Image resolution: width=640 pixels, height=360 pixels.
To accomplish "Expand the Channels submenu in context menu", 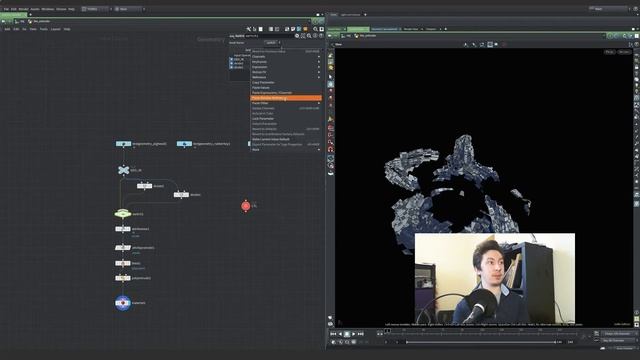I will coord(286,56).
